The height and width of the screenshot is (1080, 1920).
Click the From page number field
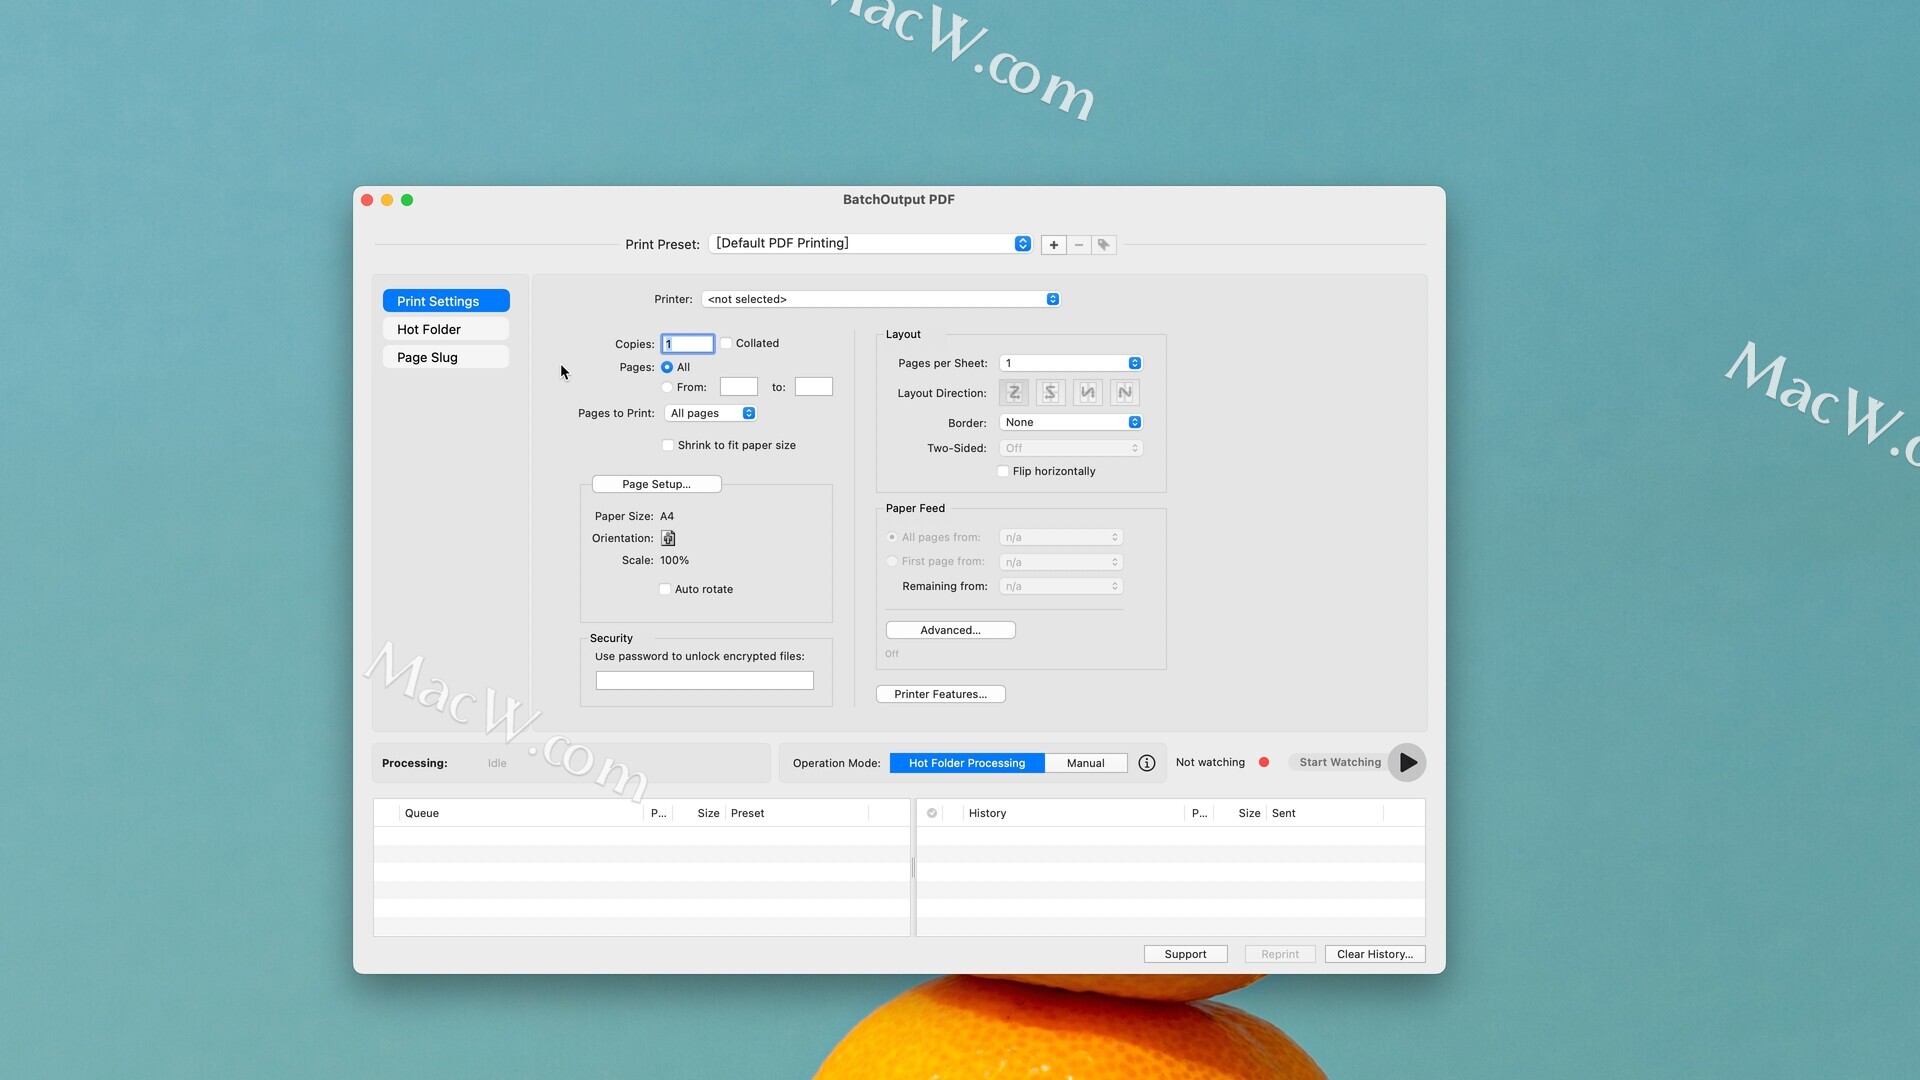point(739,387)
